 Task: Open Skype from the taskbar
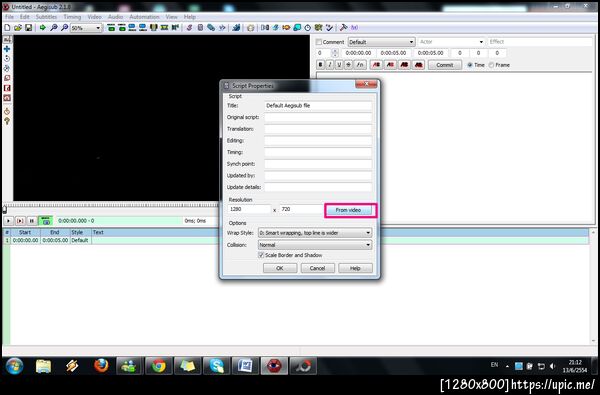click(x=216, y=366)
